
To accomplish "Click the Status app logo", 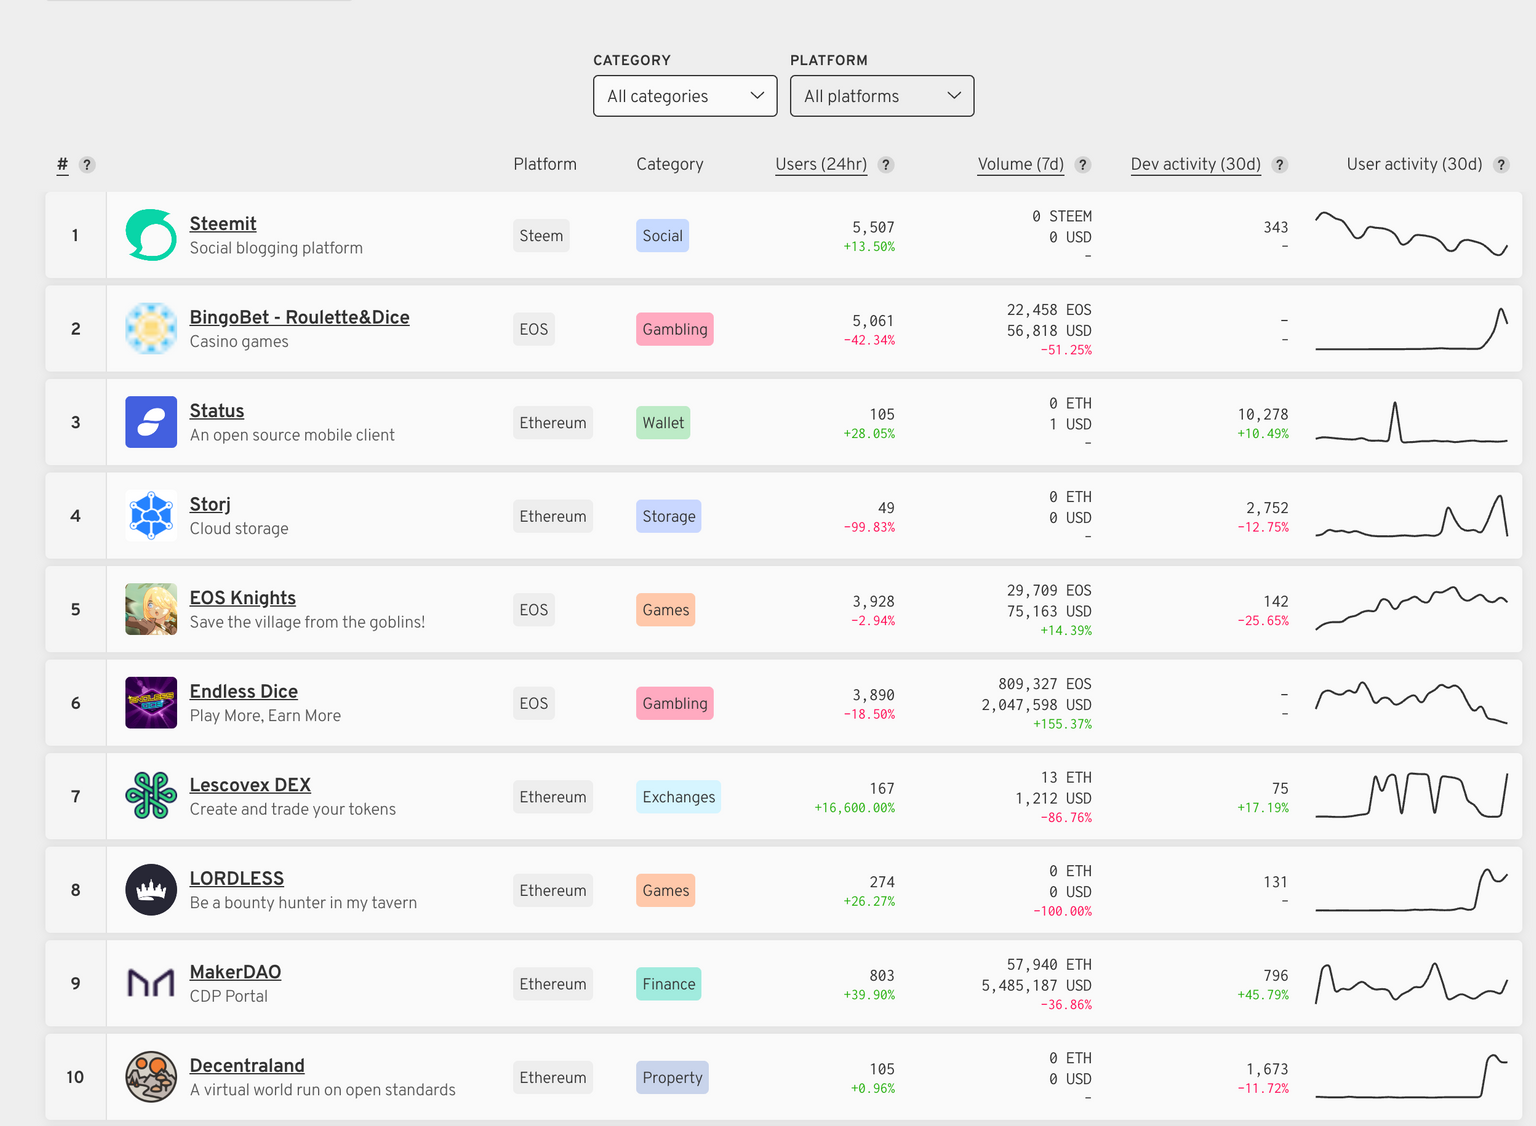I will pos(151,422).
